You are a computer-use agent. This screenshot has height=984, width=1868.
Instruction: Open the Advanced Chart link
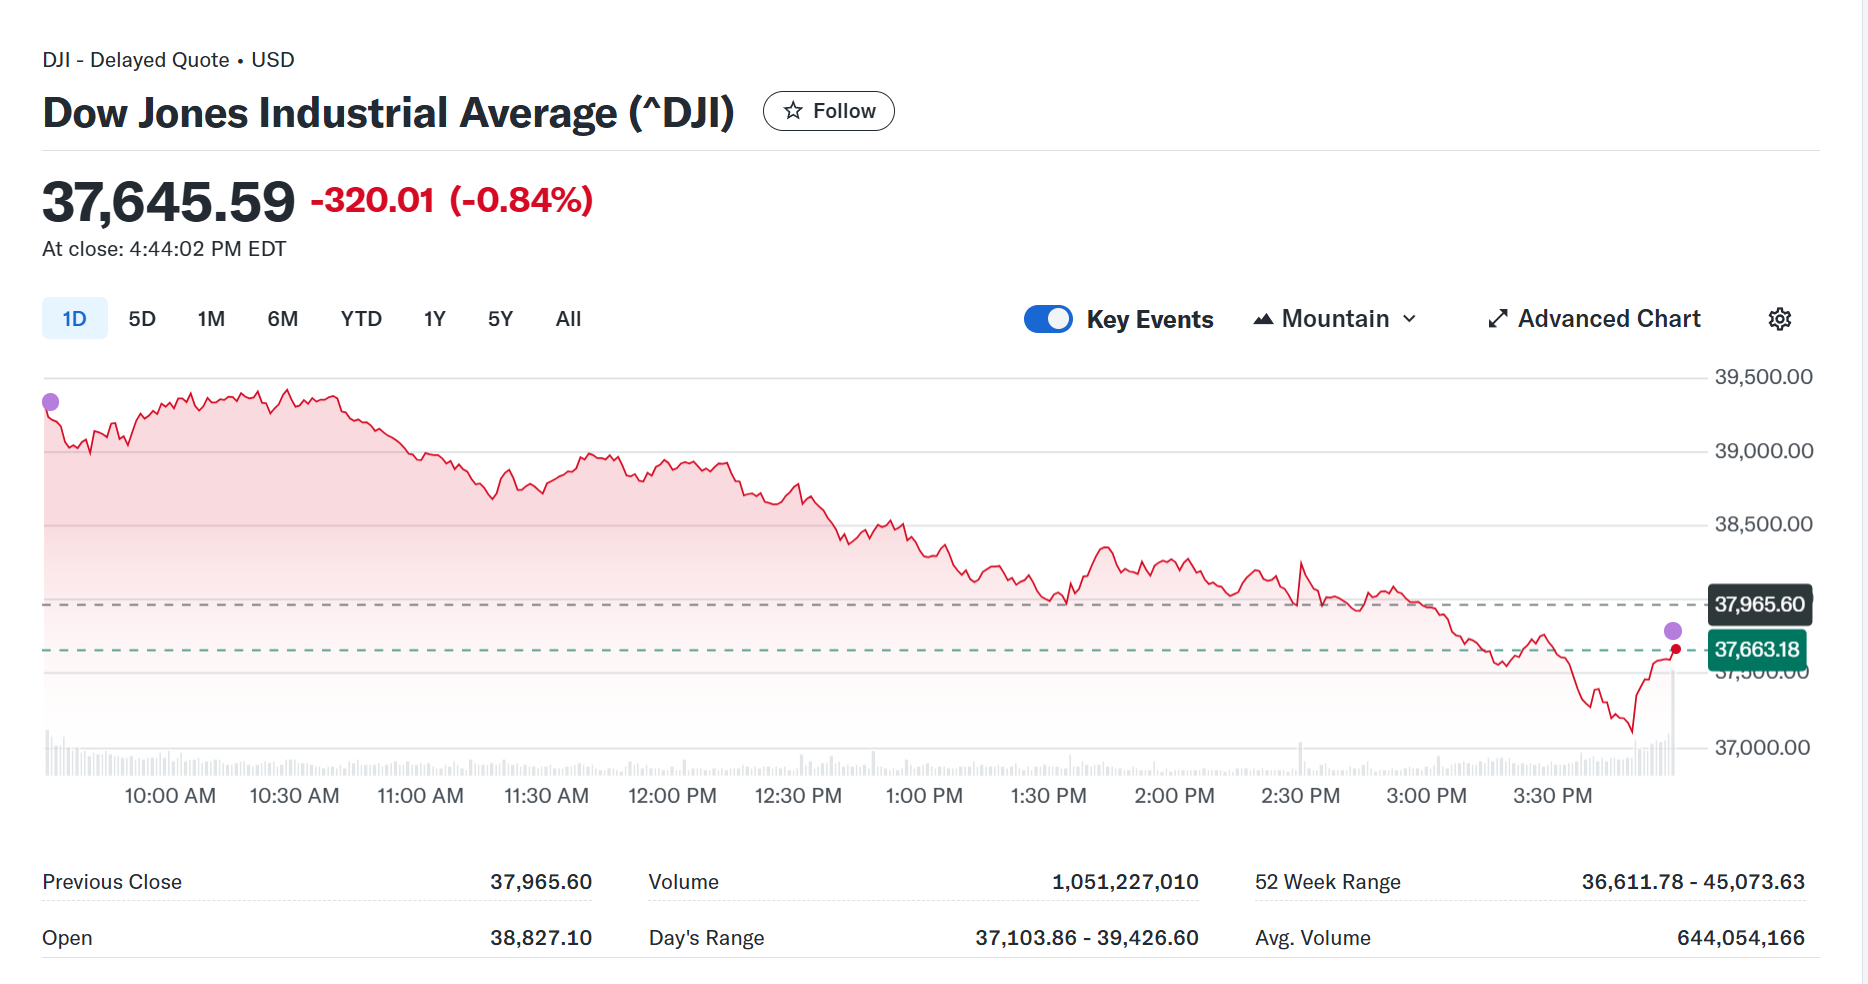pyautogui.click(x=1608, y=319)
